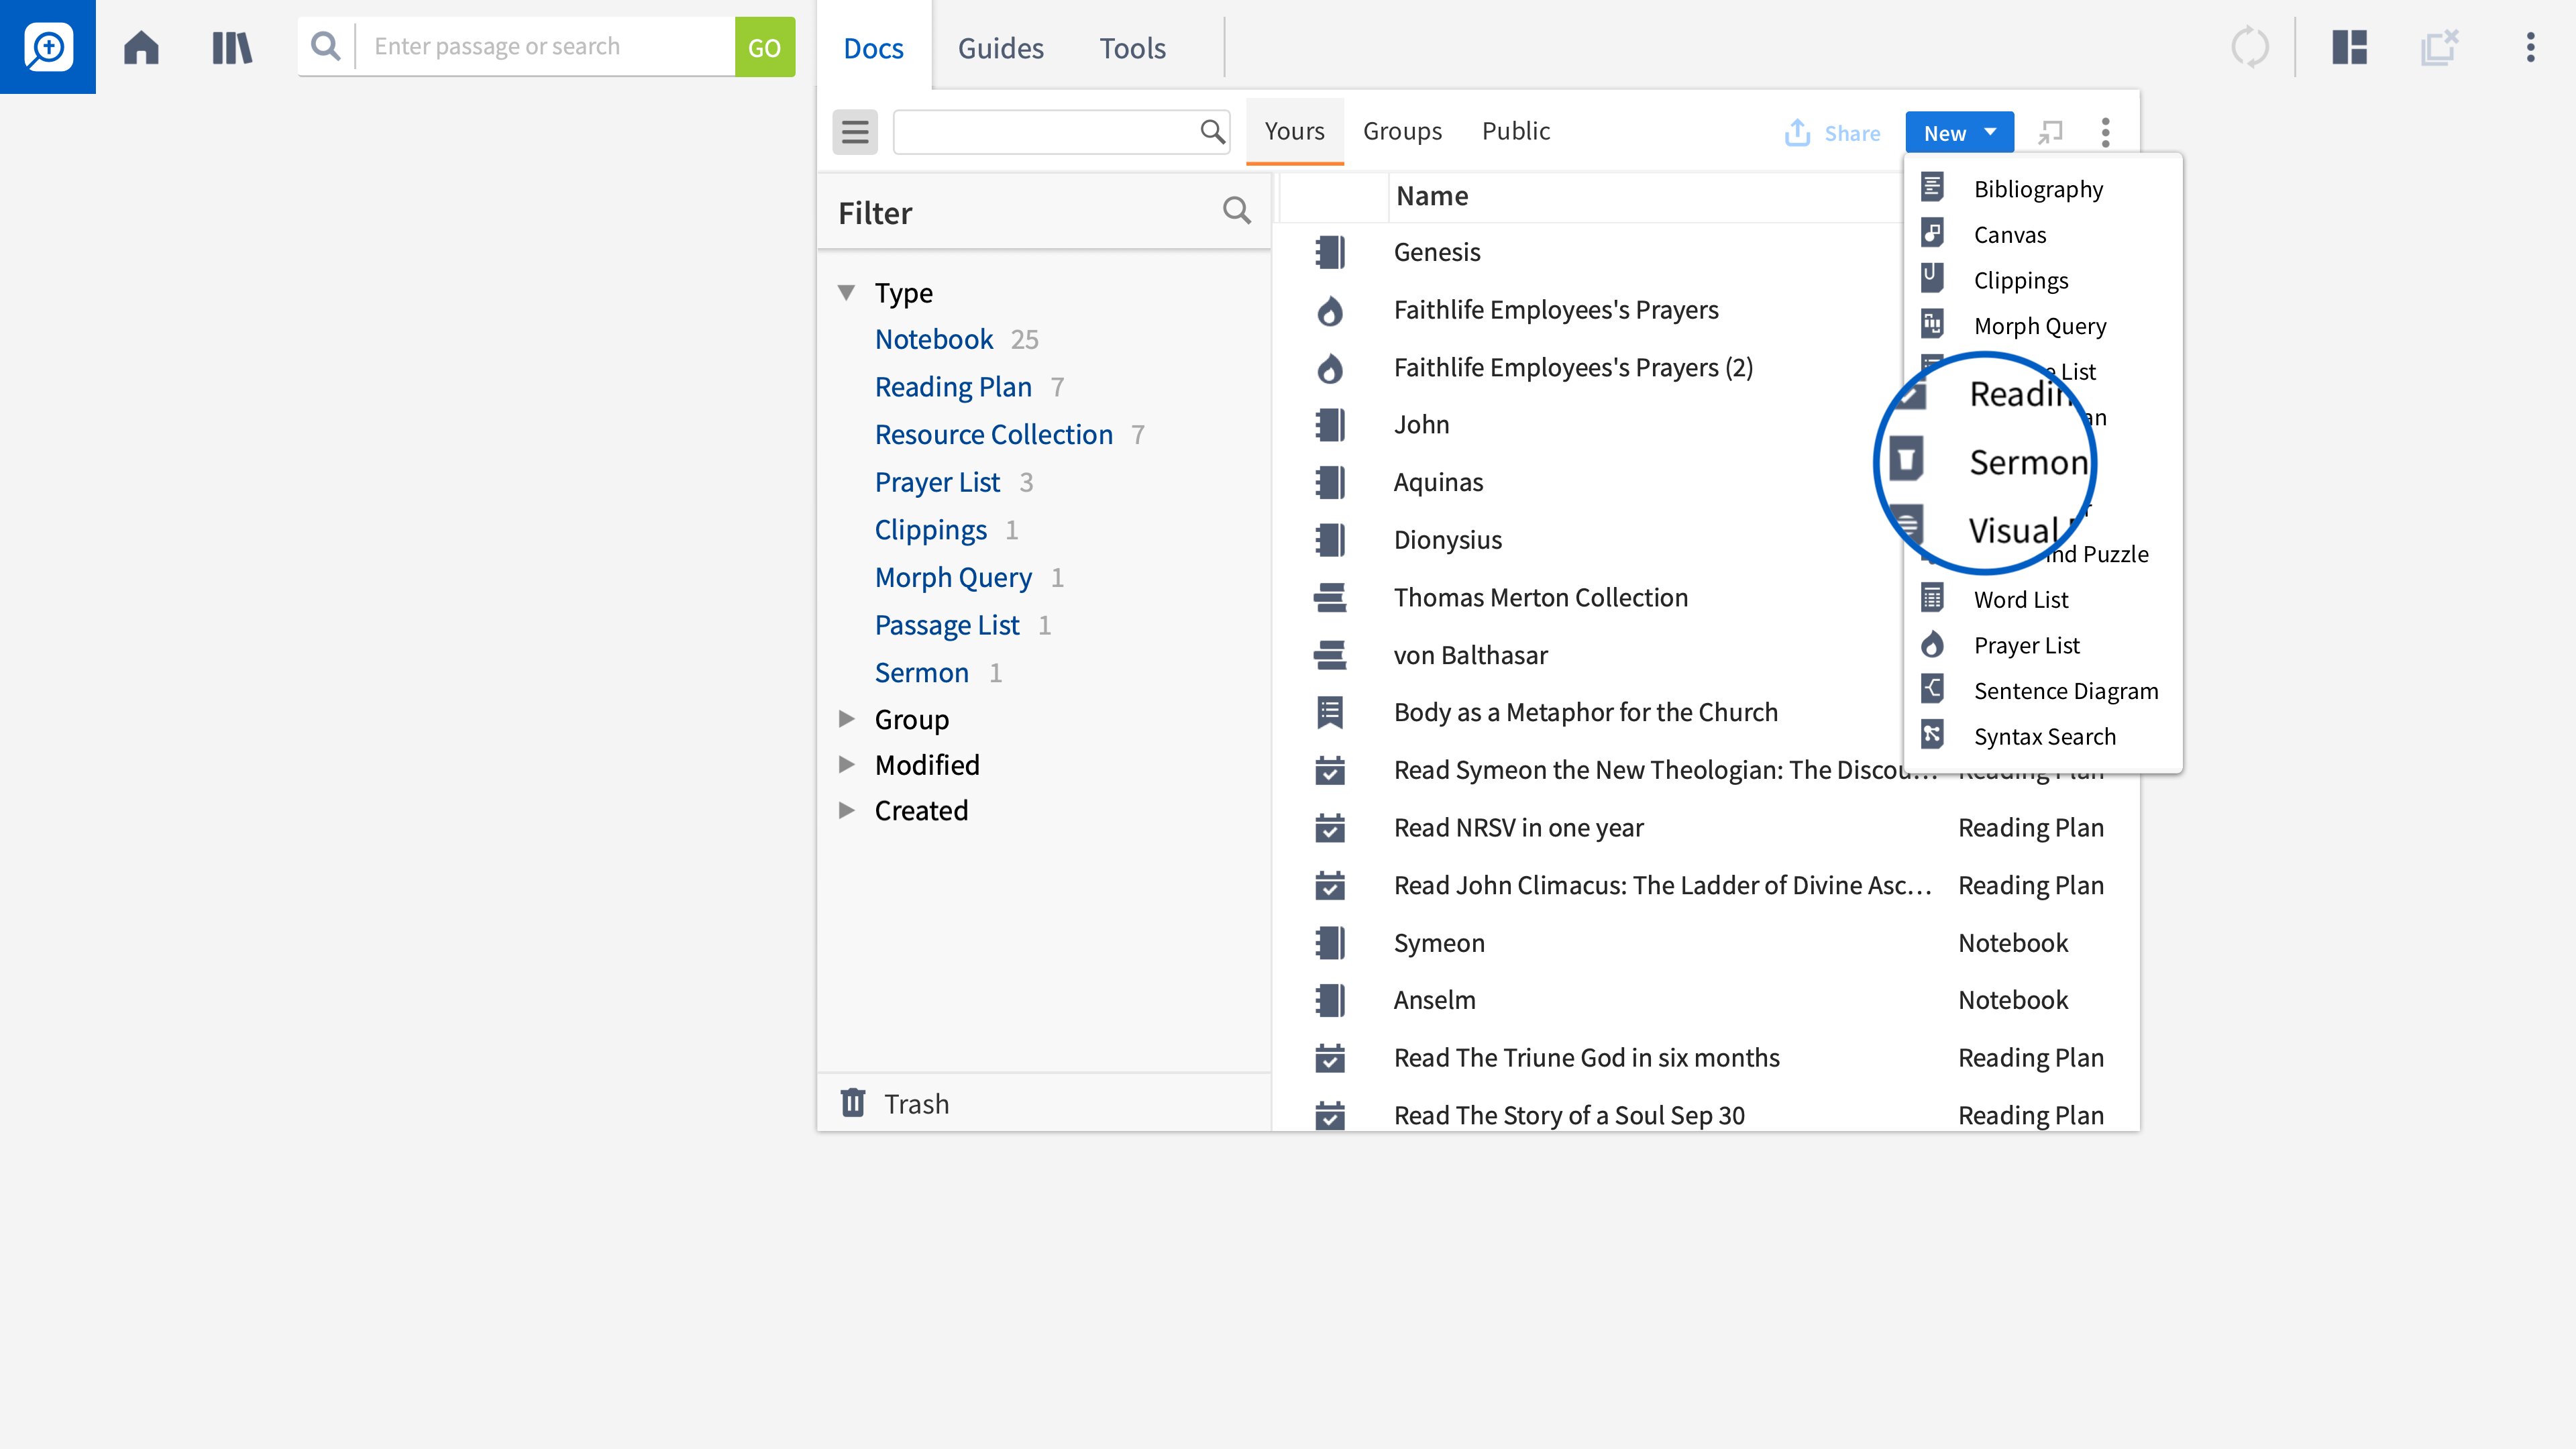Expand the Group filter section
Viewport: 2576px width, 1449px height.
(846, 719)
